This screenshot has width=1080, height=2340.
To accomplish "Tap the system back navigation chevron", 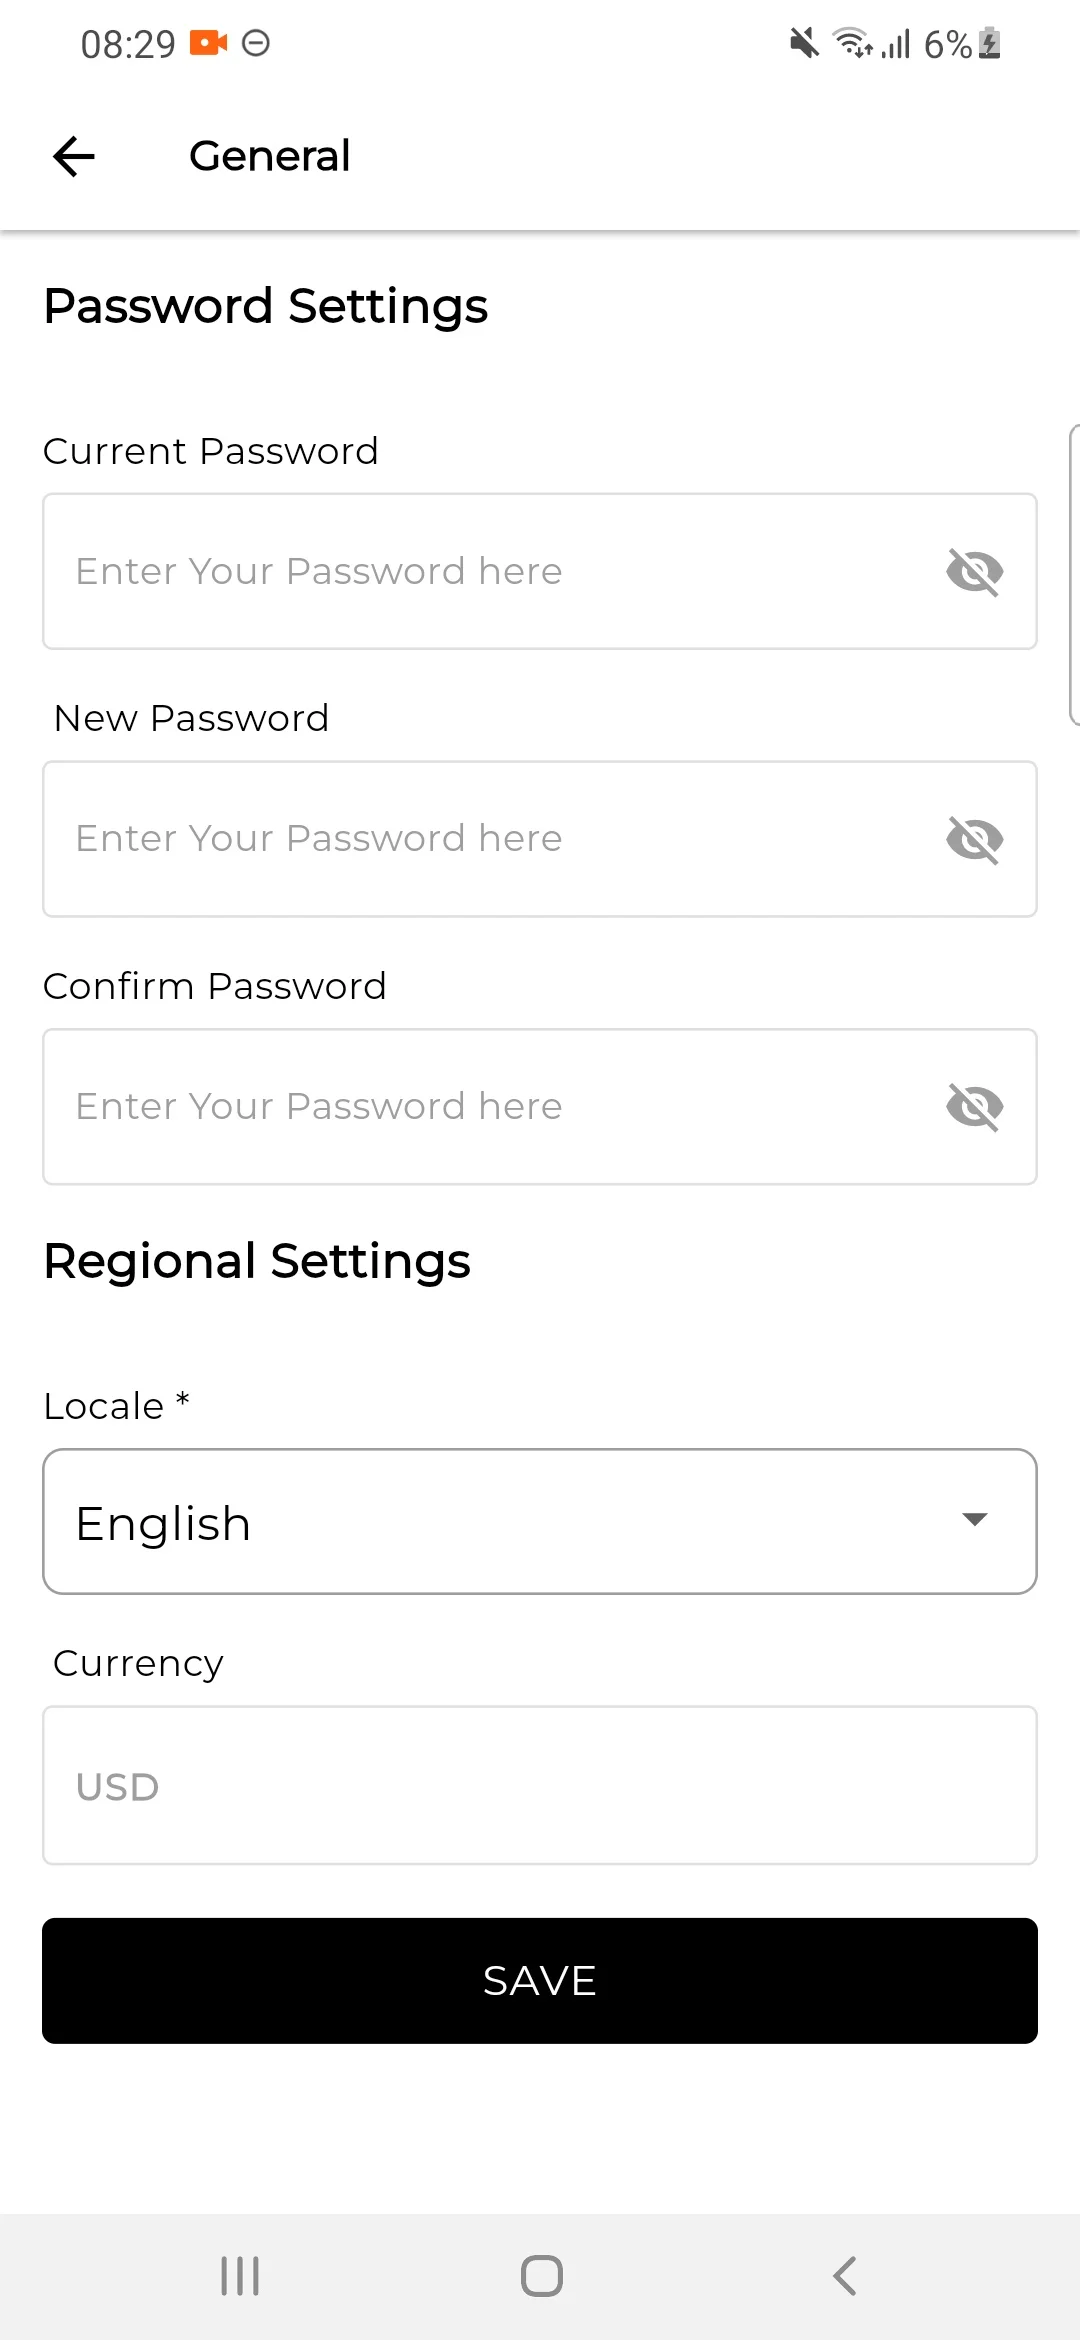I will (x=845, y=2276).
